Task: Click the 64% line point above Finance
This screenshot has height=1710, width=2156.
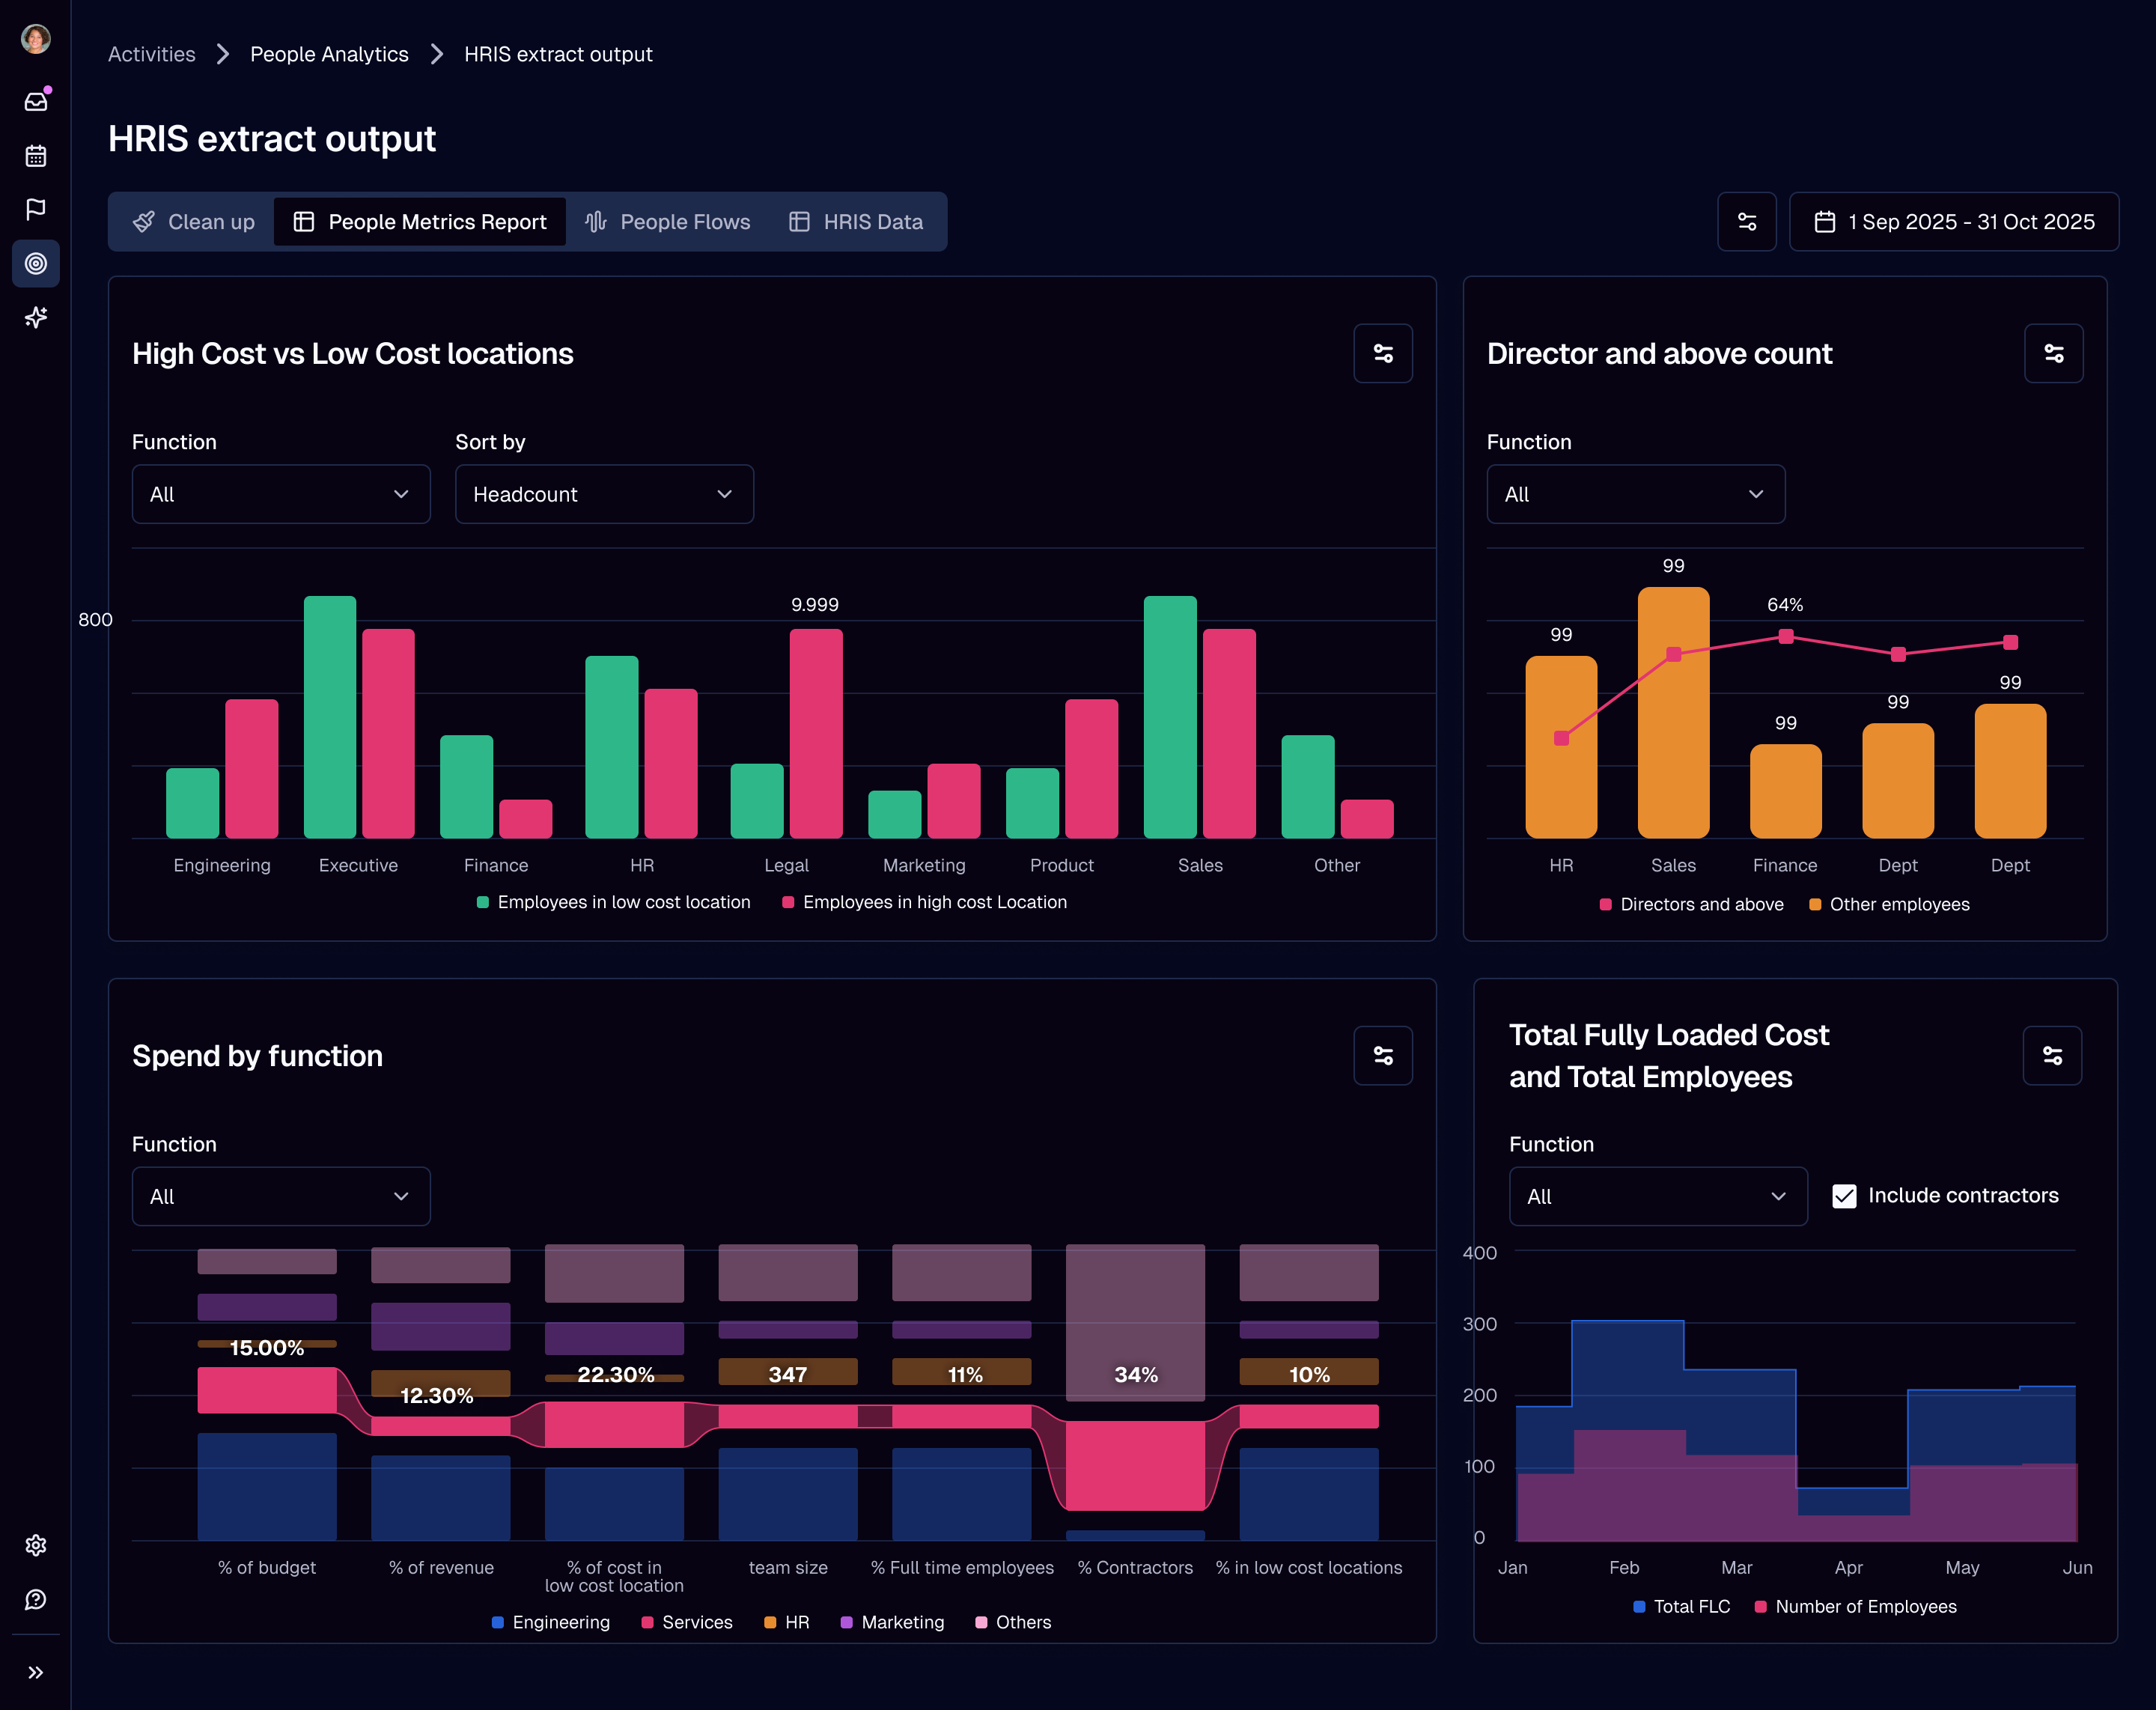Action: tap(1786, 636)
